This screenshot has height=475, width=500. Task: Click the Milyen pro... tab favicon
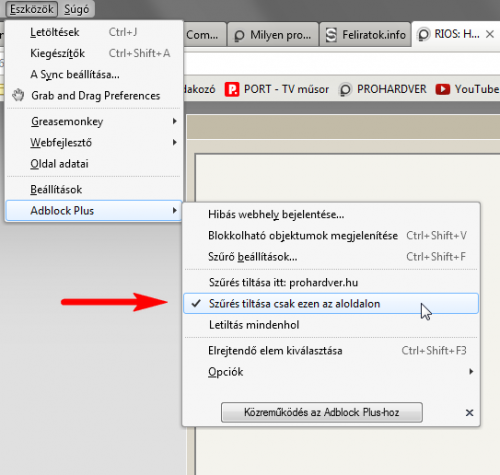[239, 35]
